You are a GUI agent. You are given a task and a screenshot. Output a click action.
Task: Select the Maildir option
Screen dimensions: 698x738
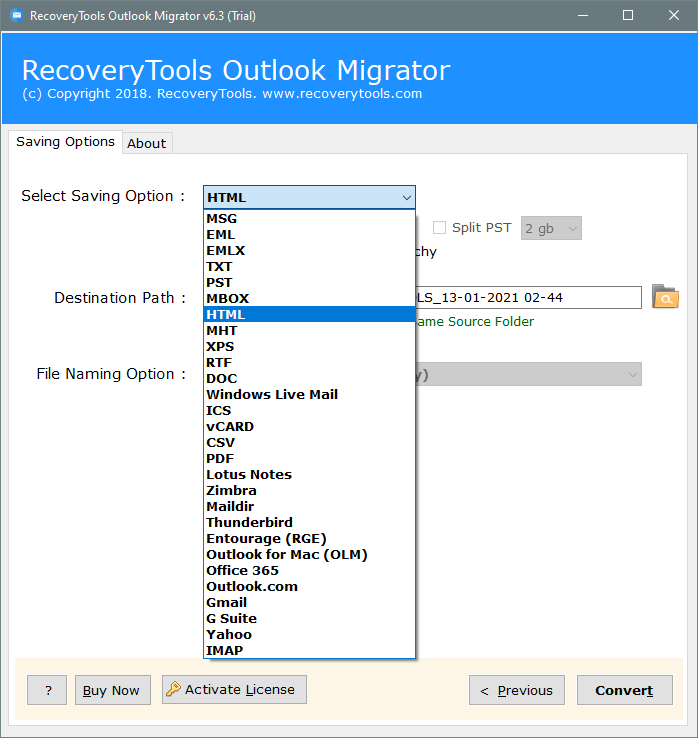pyautogui.click(x=309, y=506)
